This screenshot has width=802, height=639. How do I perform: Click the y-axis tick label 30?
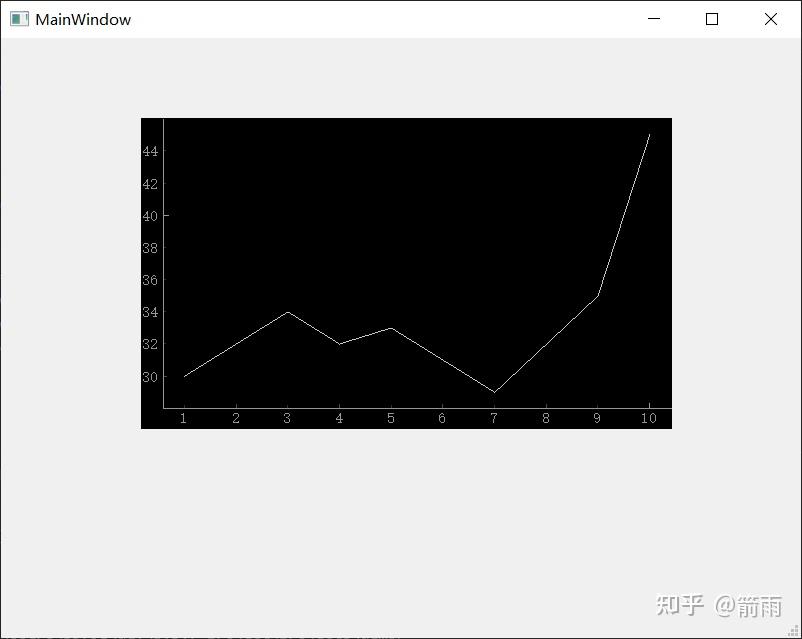point(148,376)
